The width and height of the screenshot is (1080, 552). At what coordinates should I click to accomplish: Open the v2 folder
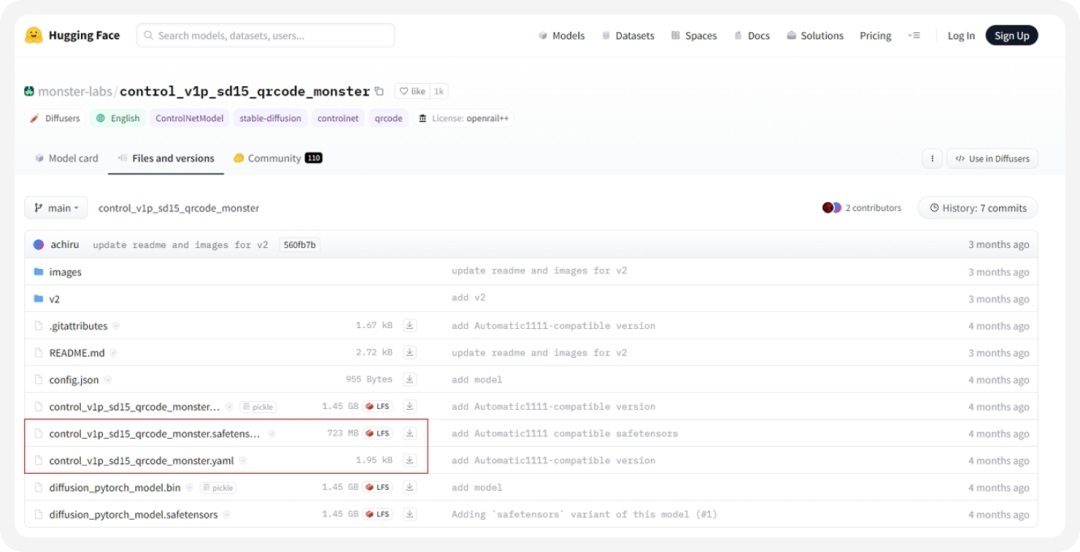coord(54,299)
